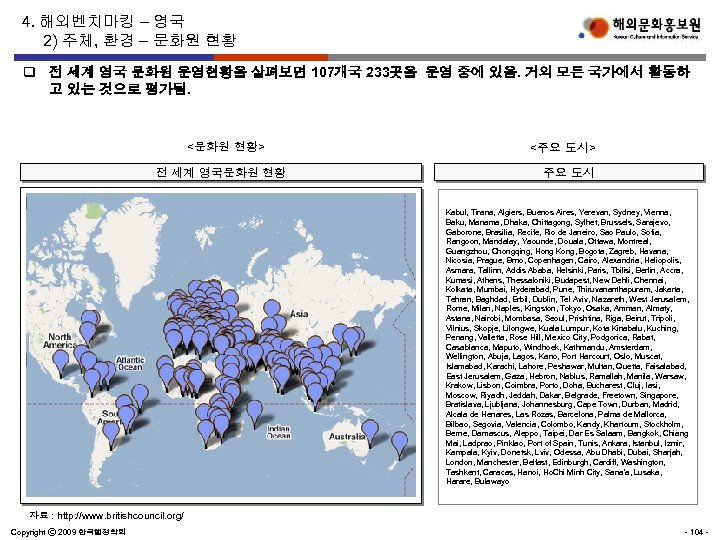This screenshot has width=720, height=540.
Task: Click the '<문화원 현황>' caption
Action: (x=226, y=146)
